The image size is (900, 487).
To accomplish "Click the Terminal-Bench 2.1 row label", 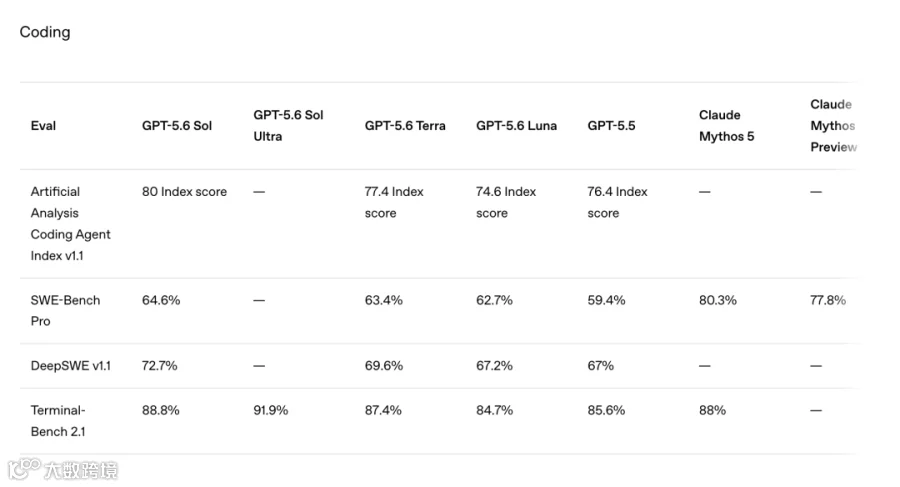I will click(x=58, y=421).
